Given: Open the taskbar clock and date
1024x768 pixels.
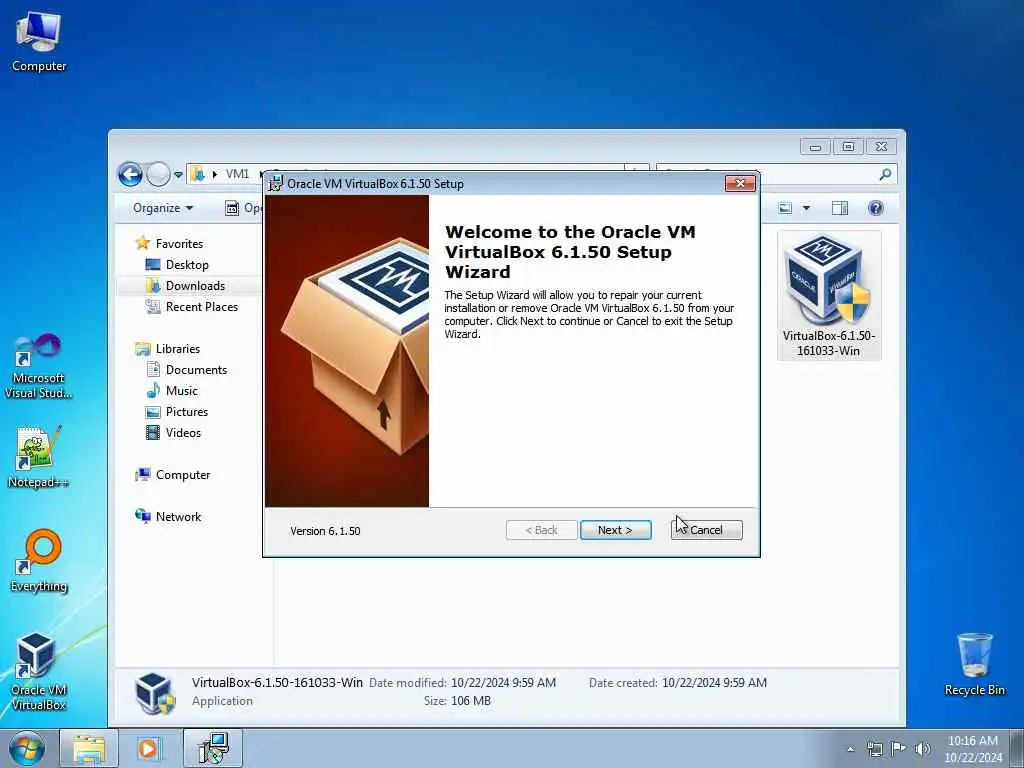Looking at the screenshot, I should (972, 749).
